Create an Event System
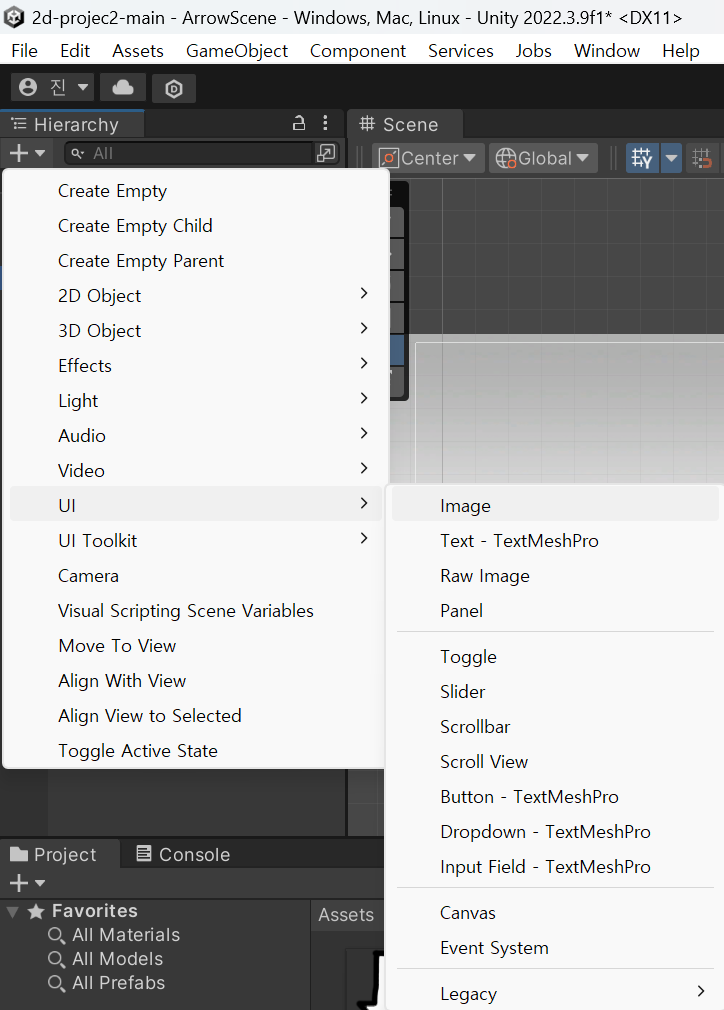This screenshot has width=724, height=1010. click(555, 948)
